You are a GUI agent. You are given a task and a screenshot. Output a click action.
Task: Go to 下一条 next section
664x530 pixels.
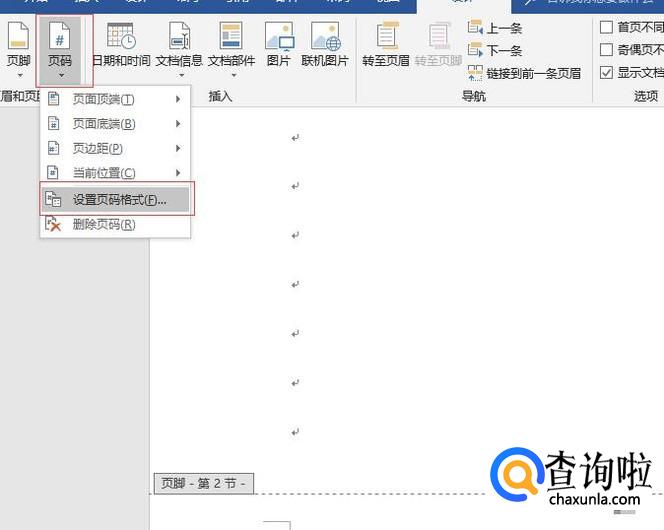[x=495, y=50]
